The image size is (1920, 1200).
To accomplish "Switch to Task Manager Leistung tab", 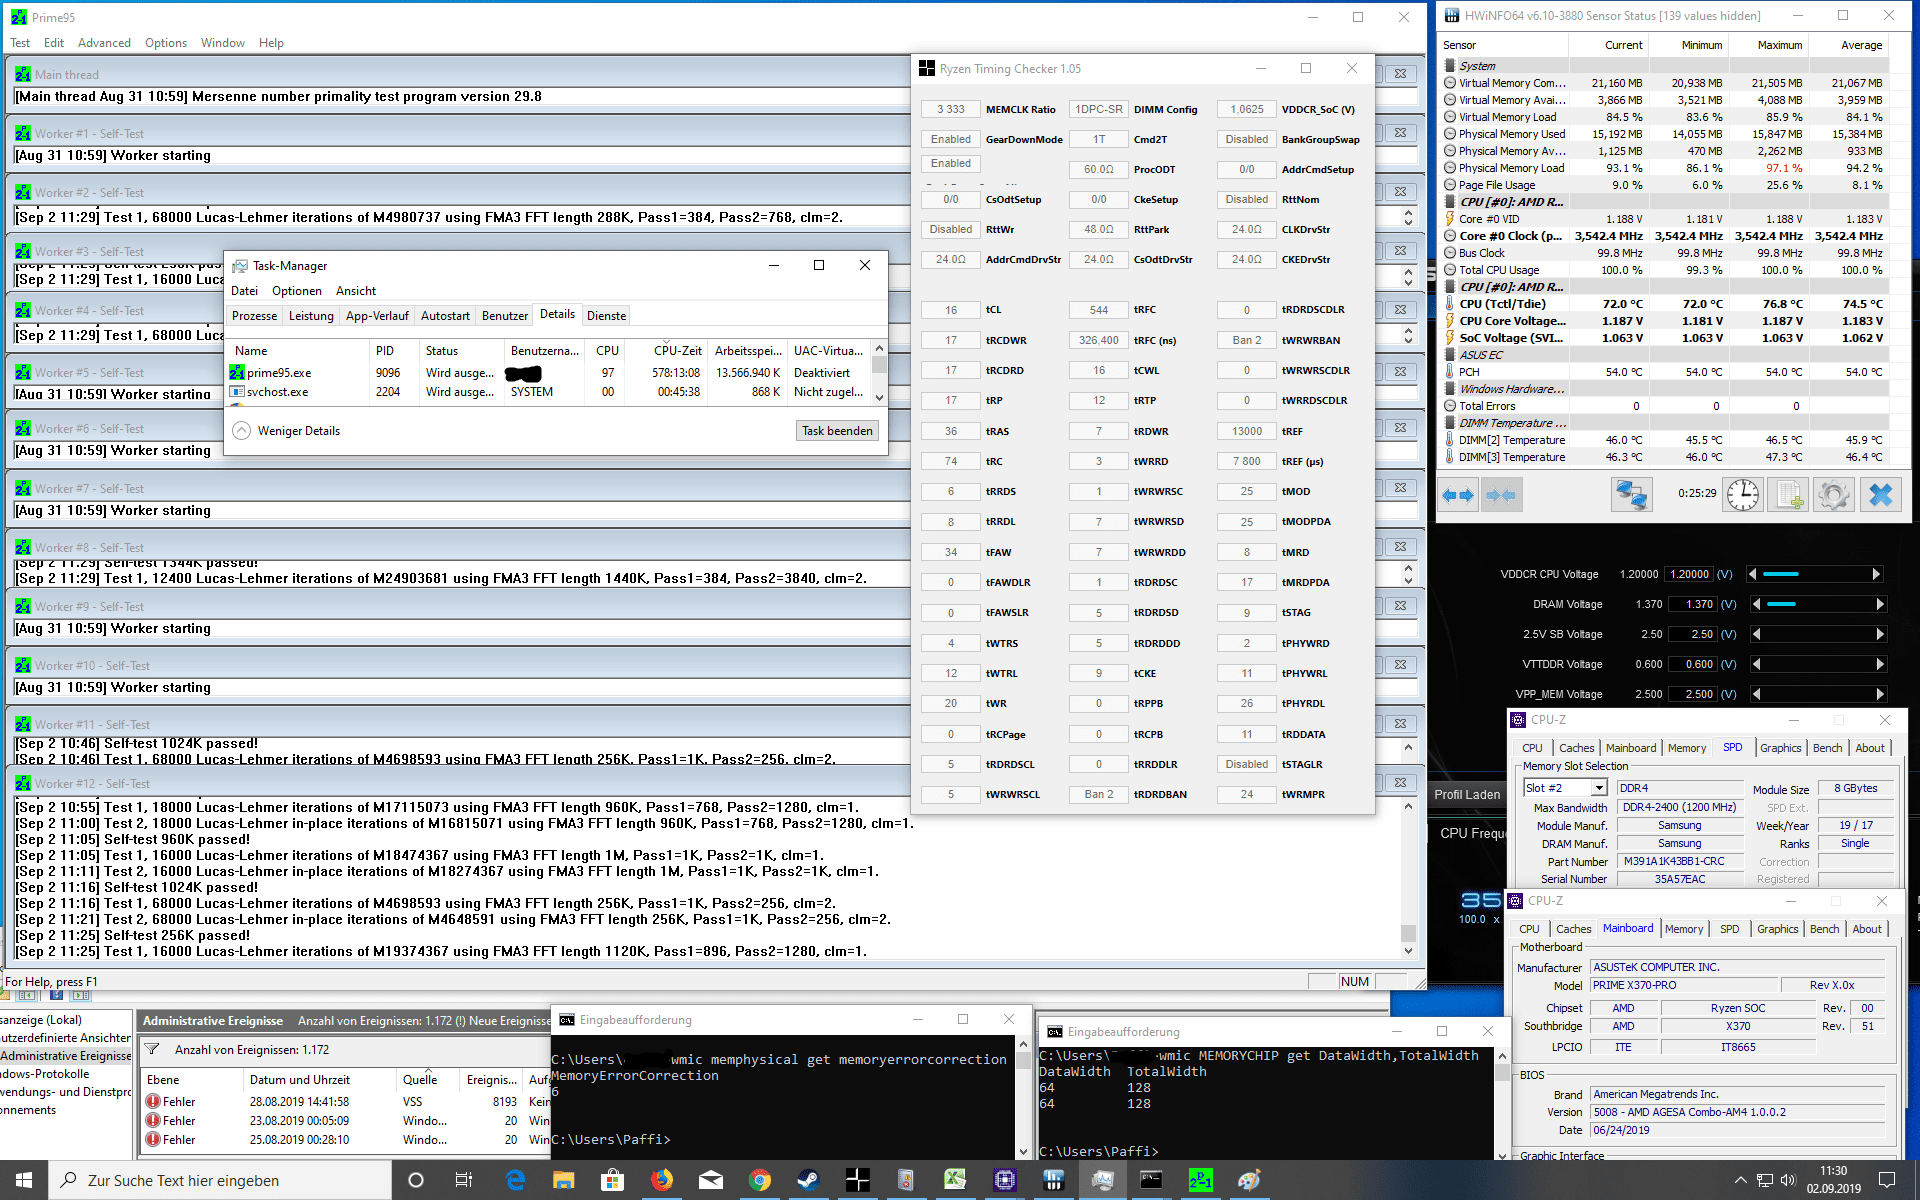I will tap(311, 316).
